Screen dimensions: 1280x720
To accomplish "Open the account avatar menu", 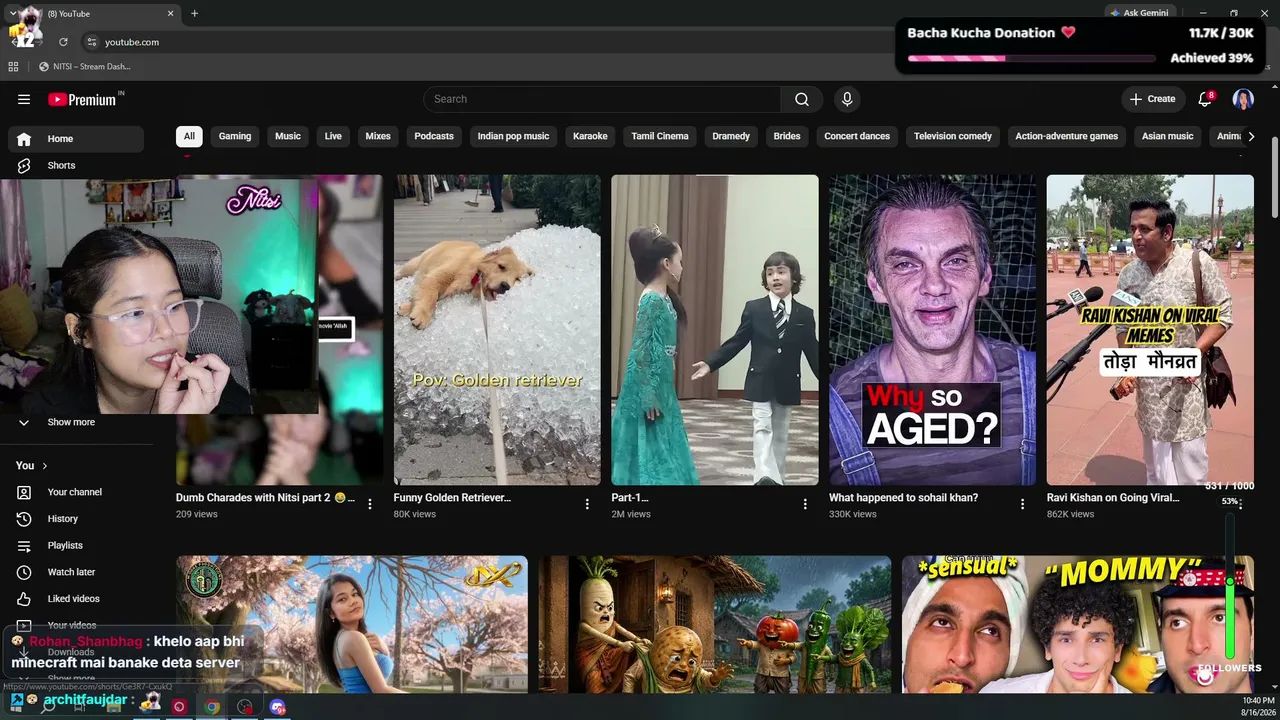I will pos(1243,99).
